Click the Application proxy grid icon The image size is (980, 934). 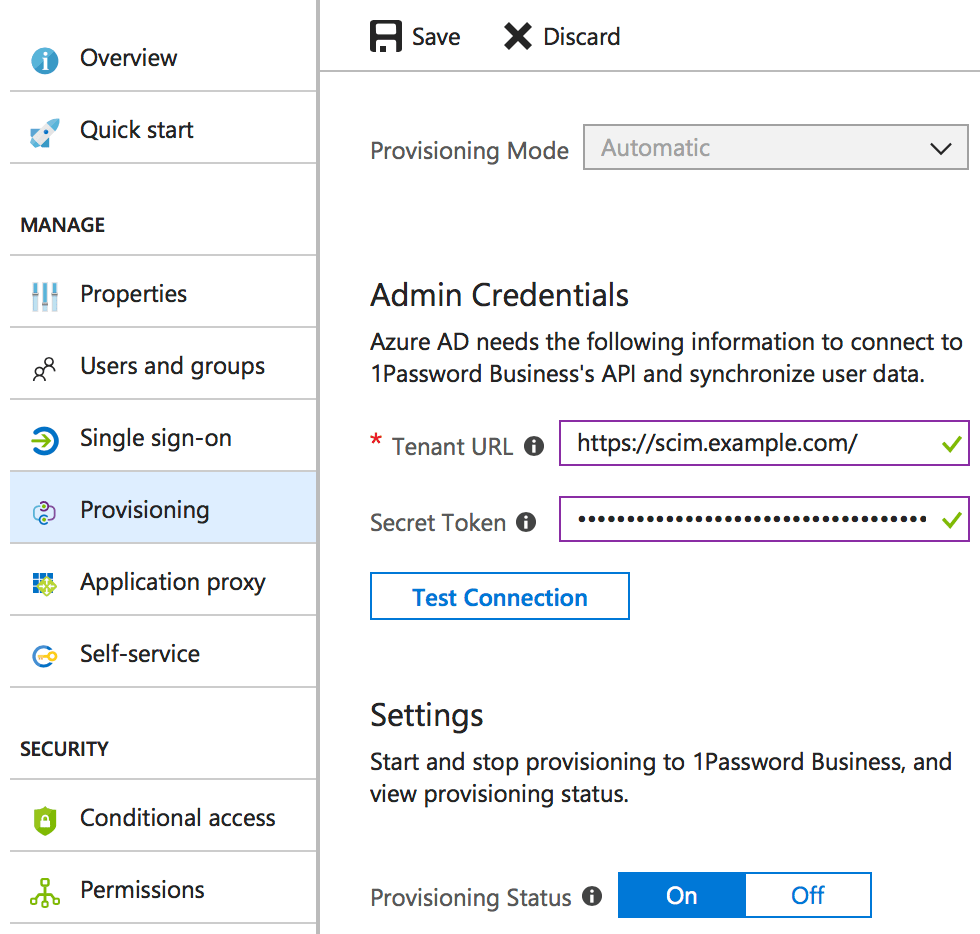pyautogui.click(x=44, y=584)
